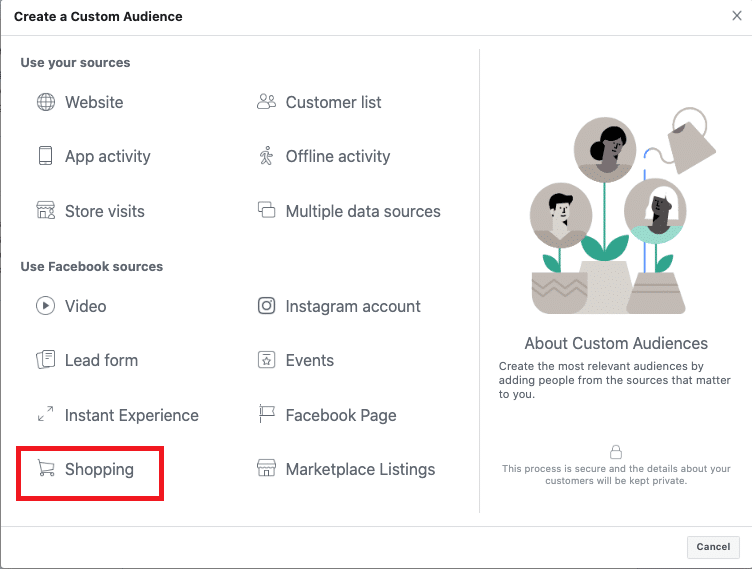The image size is (752, 569).
Task: Select Video as Facebook source
Action: coord(85,306)
